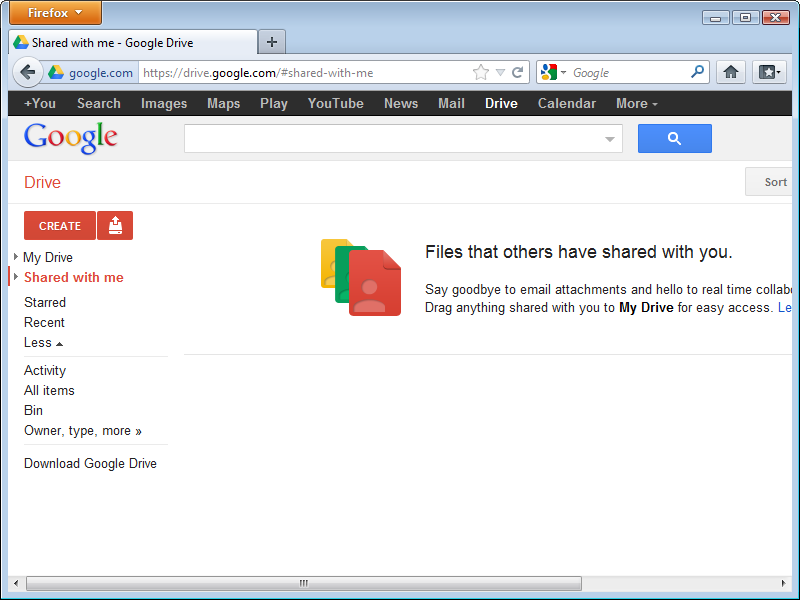The width and height of the screenshot is (800, 600).
Task: Click the Drive favicon on the tab
Action: coord(21,42)
